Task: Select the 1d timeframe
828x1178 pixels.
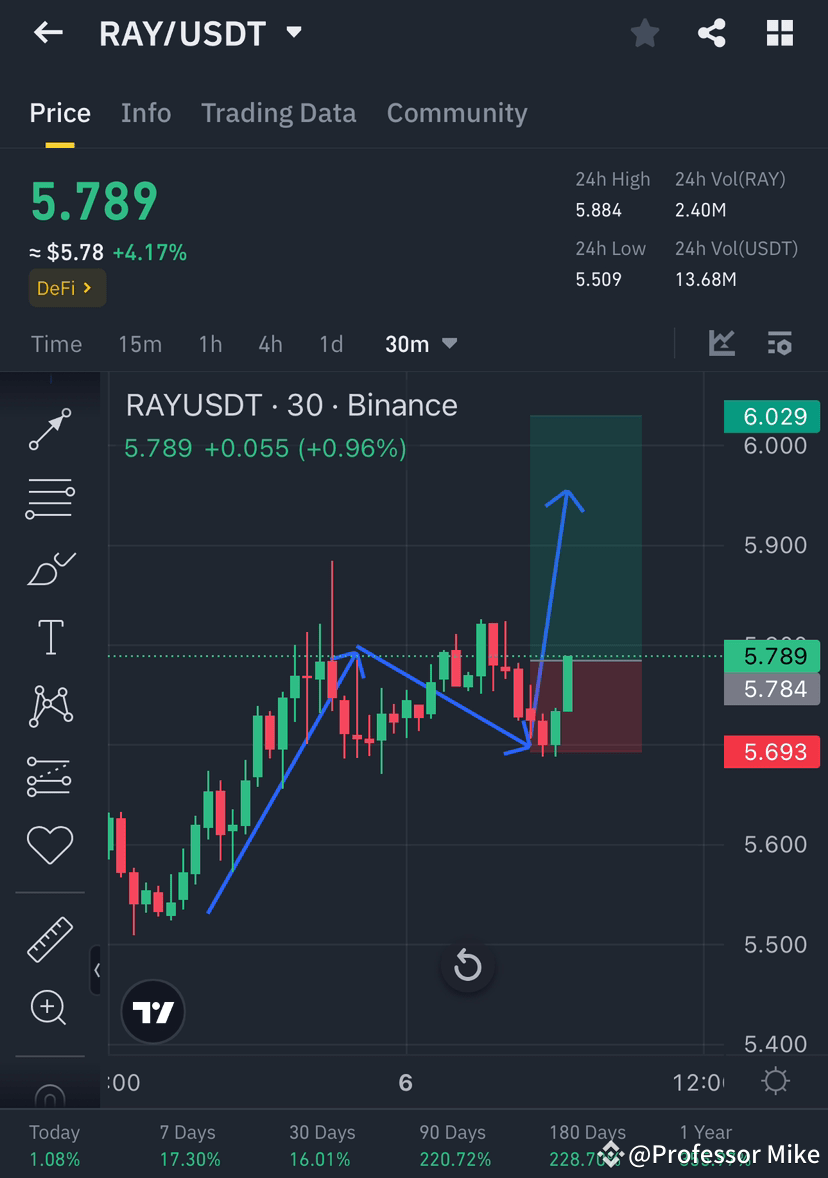Action: point(331,343)
